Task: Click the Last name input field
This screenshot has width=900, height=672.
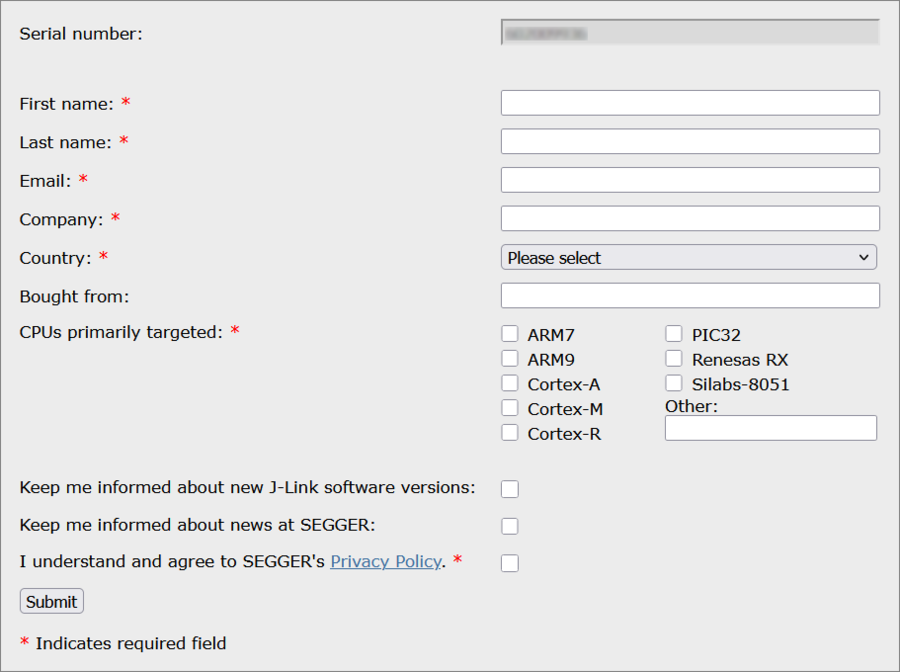Action: click(x=689, y=141)
